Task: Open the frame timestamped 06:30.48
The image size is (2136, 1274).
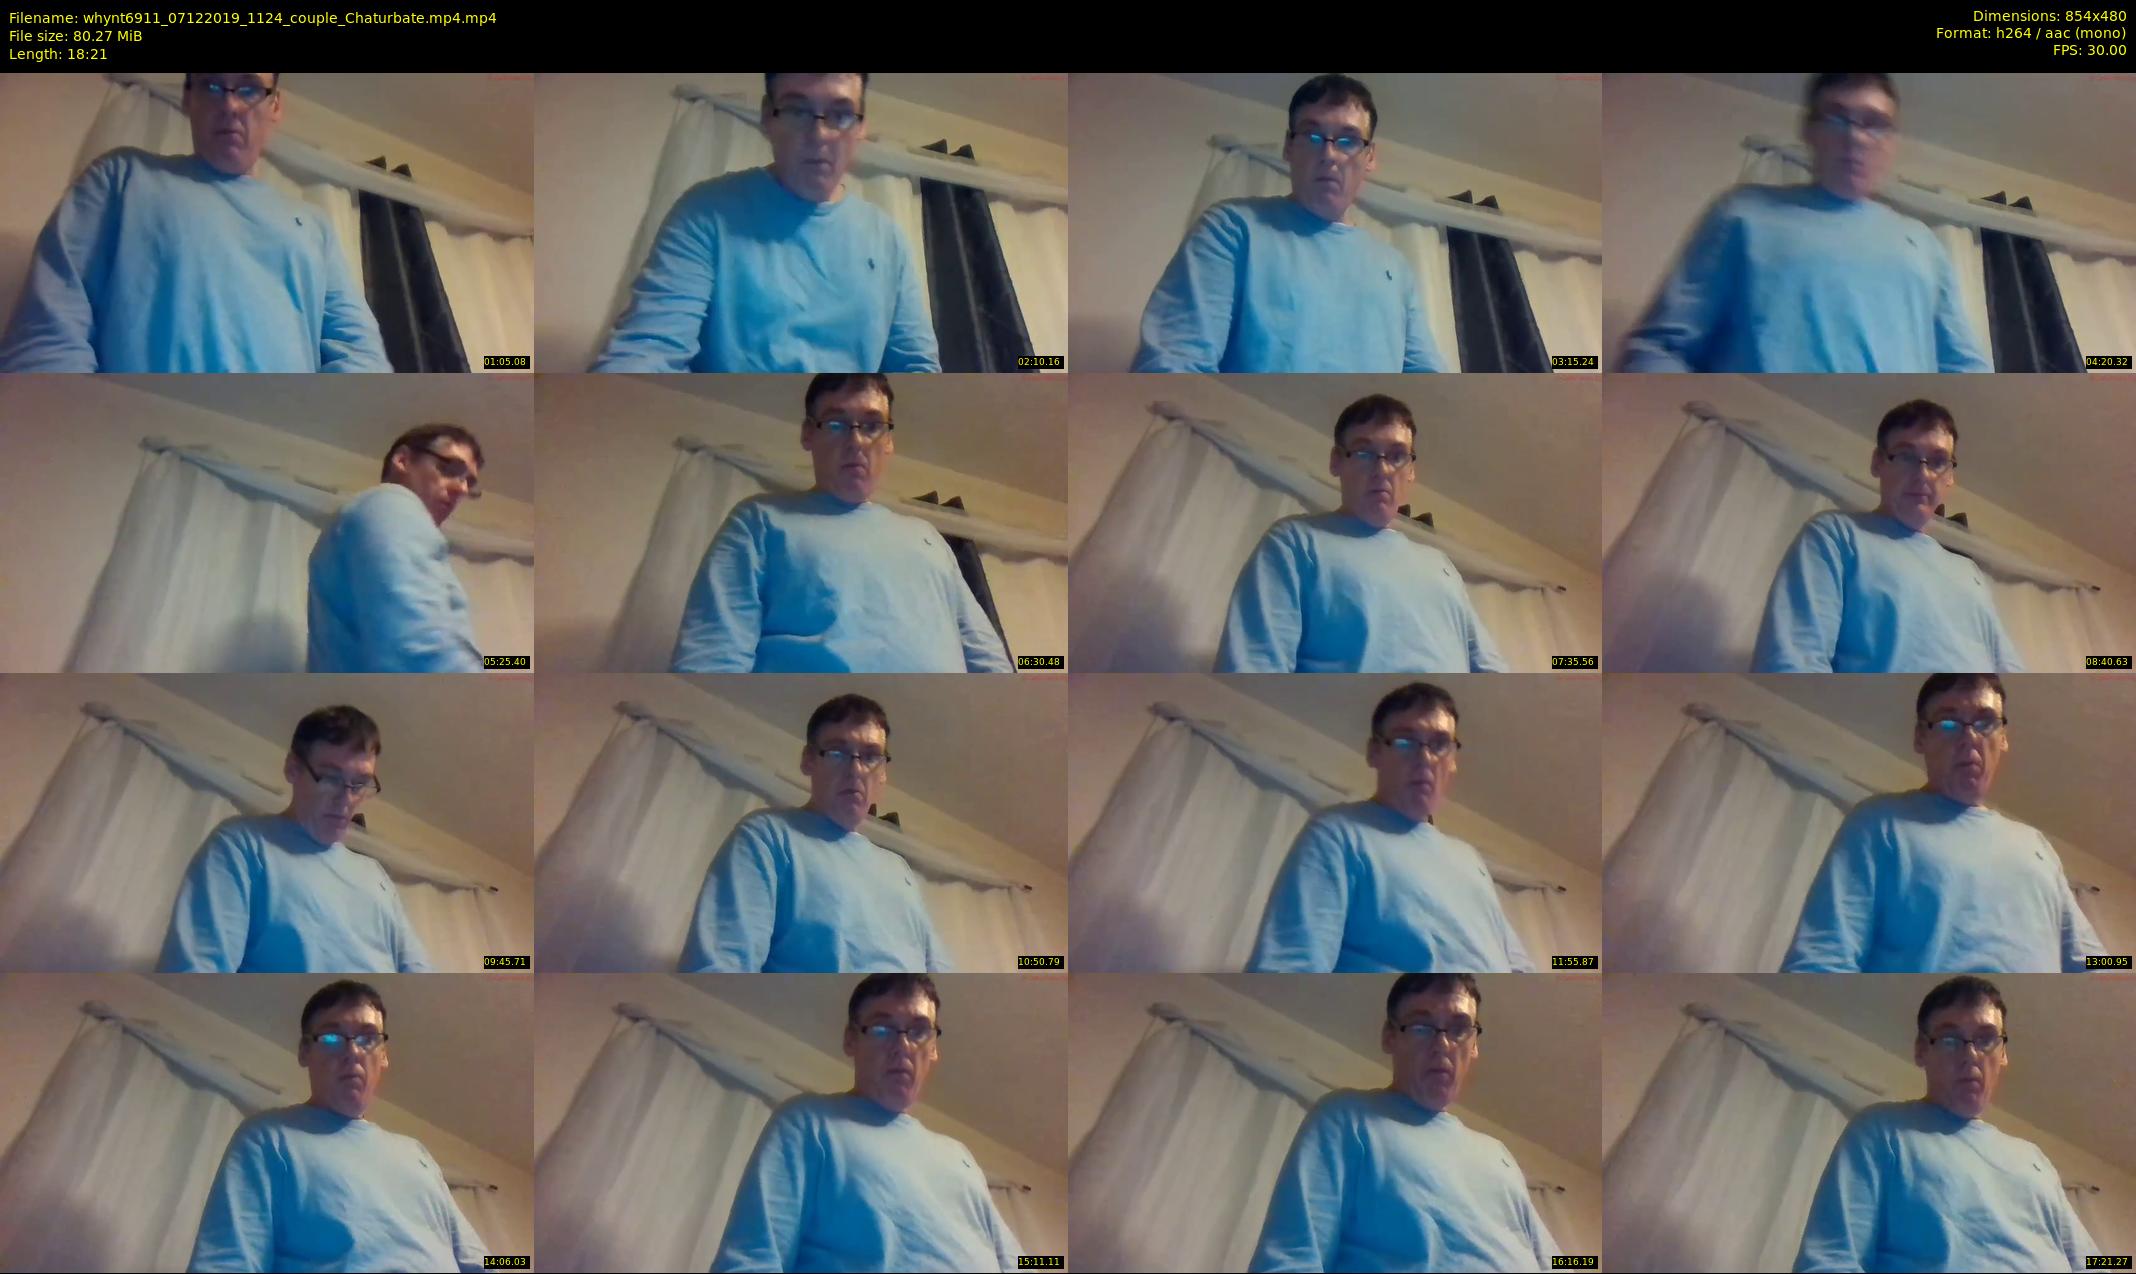Action: point(800,522)
